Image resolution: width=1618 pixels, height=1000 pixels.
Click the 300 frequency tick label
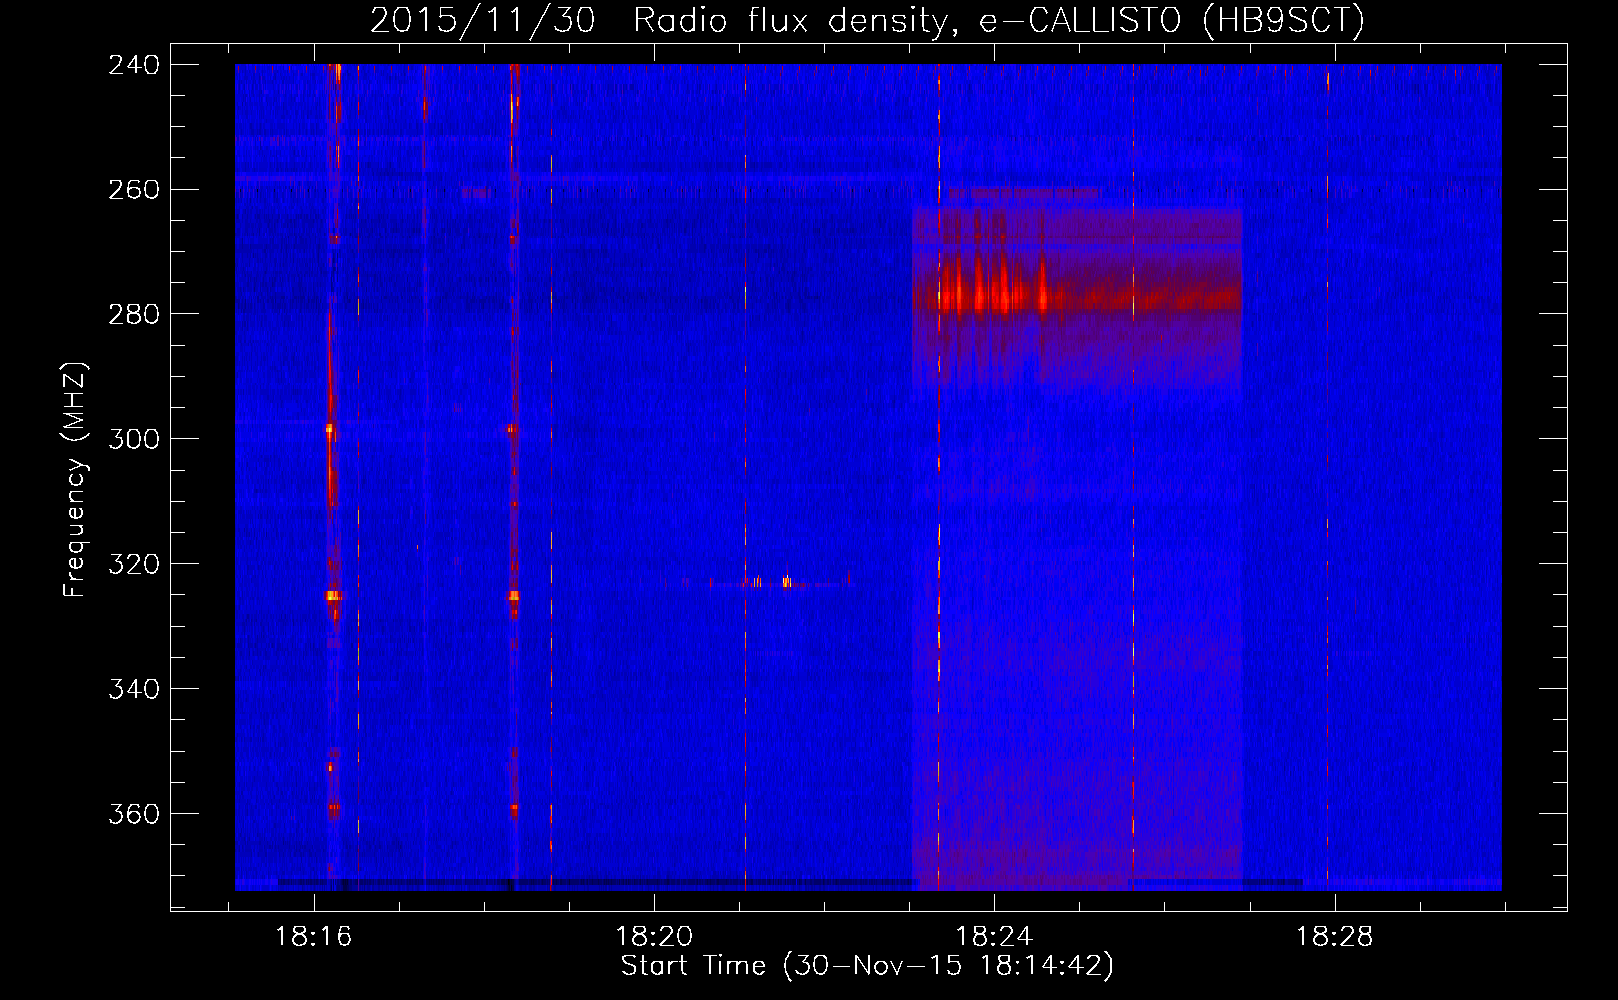pos(134,439)
